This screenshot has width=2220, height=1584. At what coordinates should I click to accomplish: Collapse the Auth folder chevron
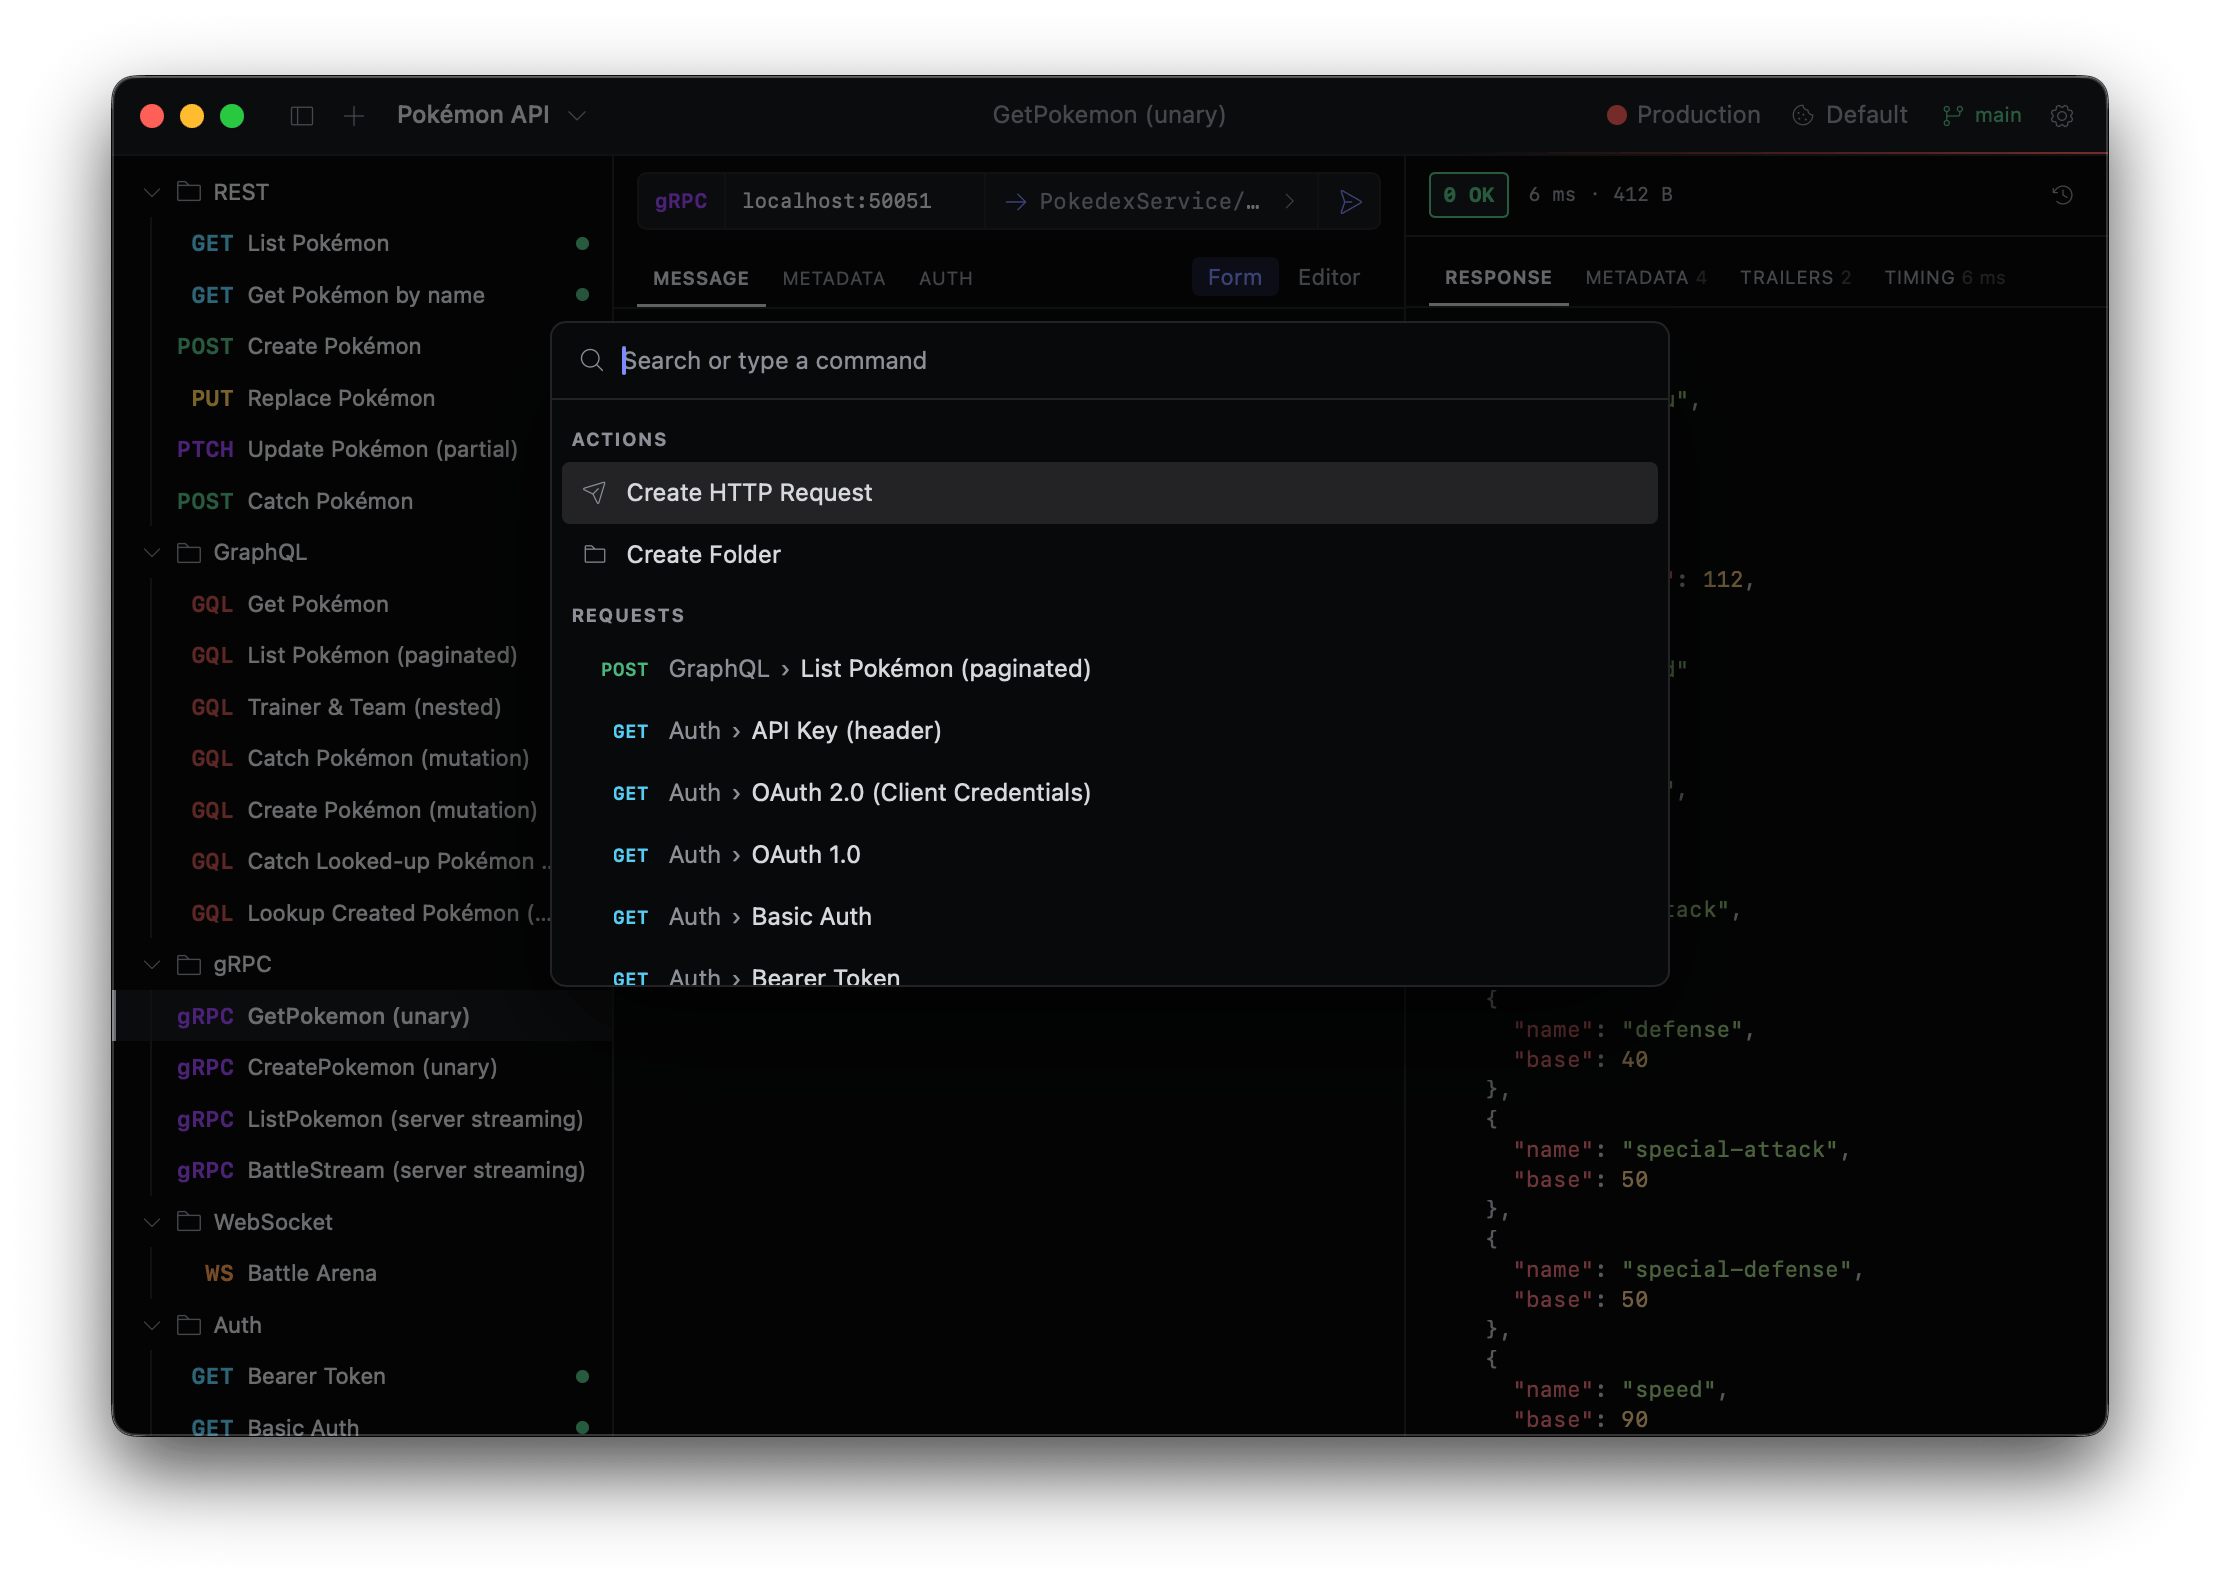tap(152, 1325)
